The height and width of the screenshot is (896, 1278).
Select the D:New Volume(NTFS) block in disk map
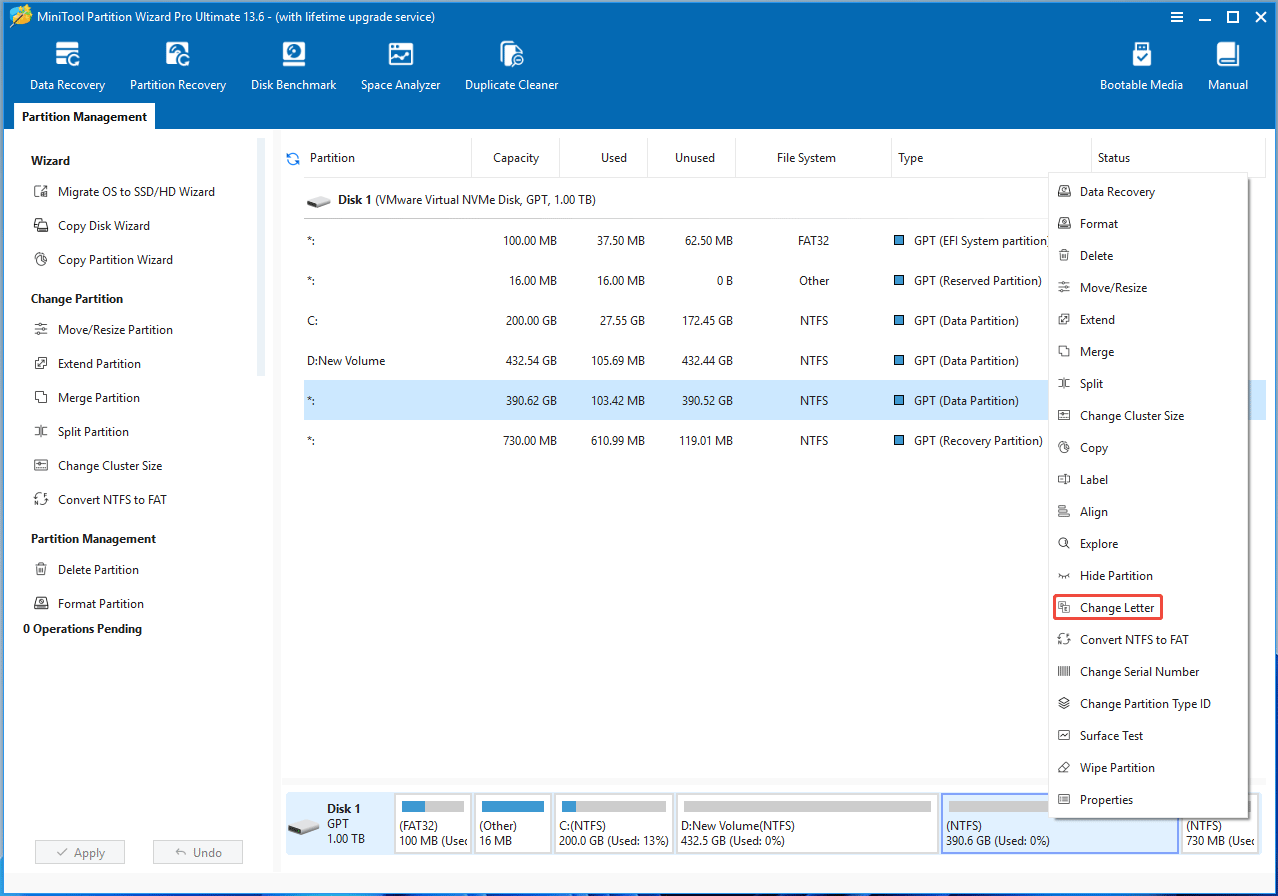coord(807,824)
